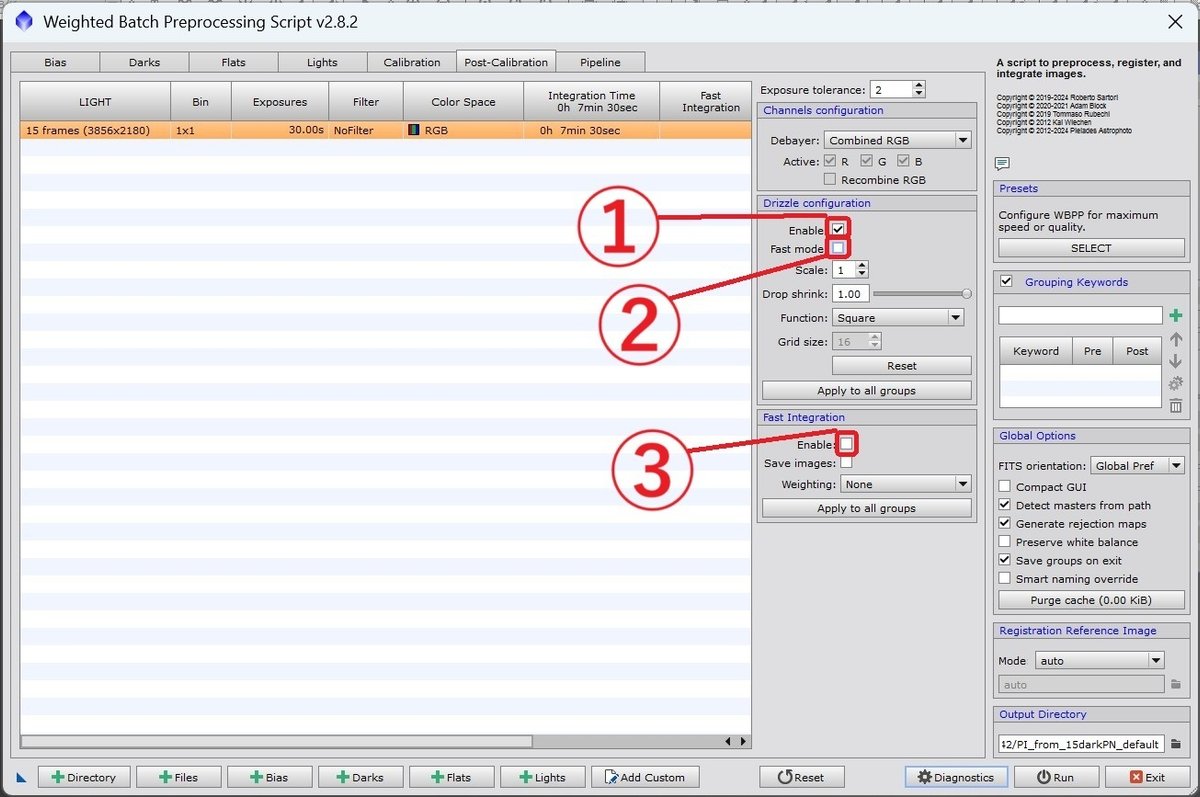Apply Drizzle settings to all groups
The height and width of the screenshot is (797, 1200).
[x=866, y=390]
